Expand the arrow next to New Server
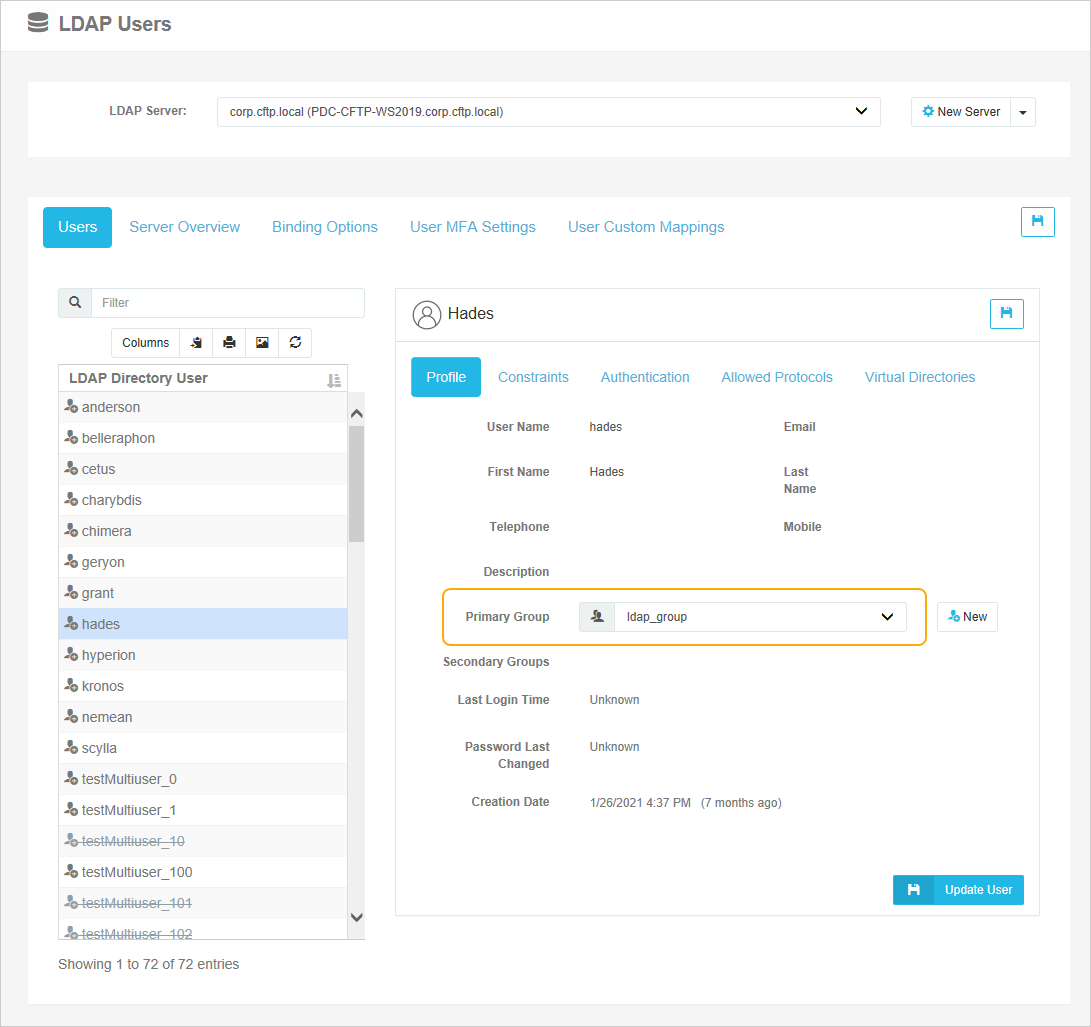 (1022, 112)
